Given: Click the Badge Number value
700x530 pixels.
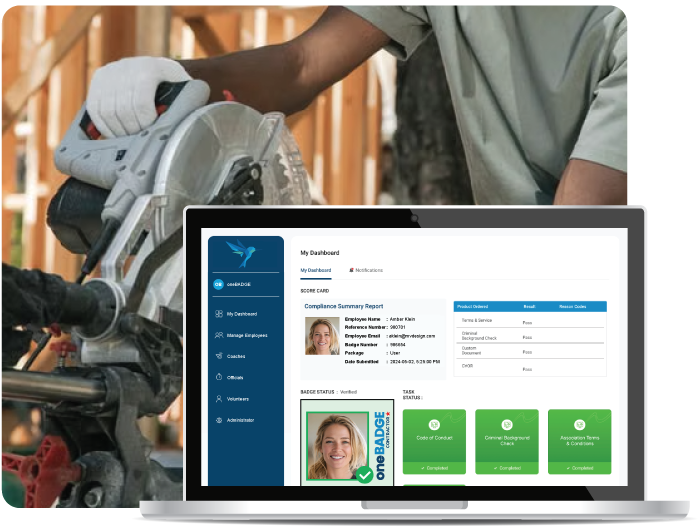Looking at the screenshot, I should (x=398, y=345).
